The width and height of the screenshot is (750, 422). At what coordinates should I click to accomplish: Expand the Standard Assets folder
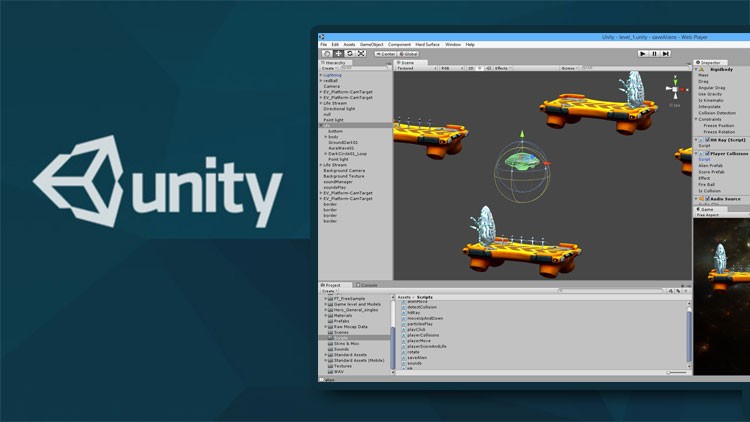click(x=326, y=355)
